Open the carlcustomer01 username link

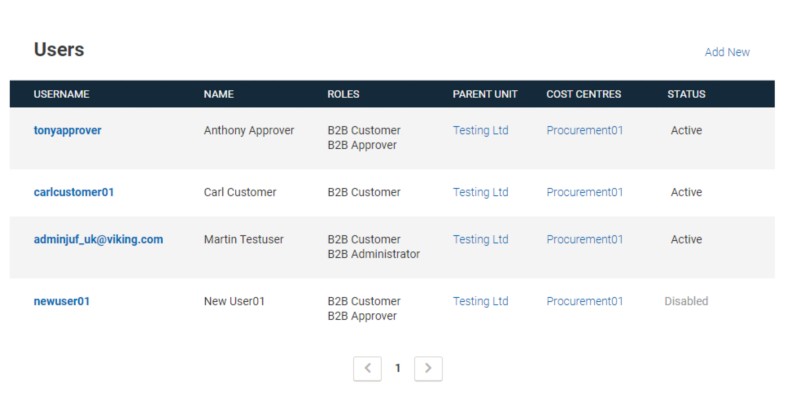tap(74, 192)
